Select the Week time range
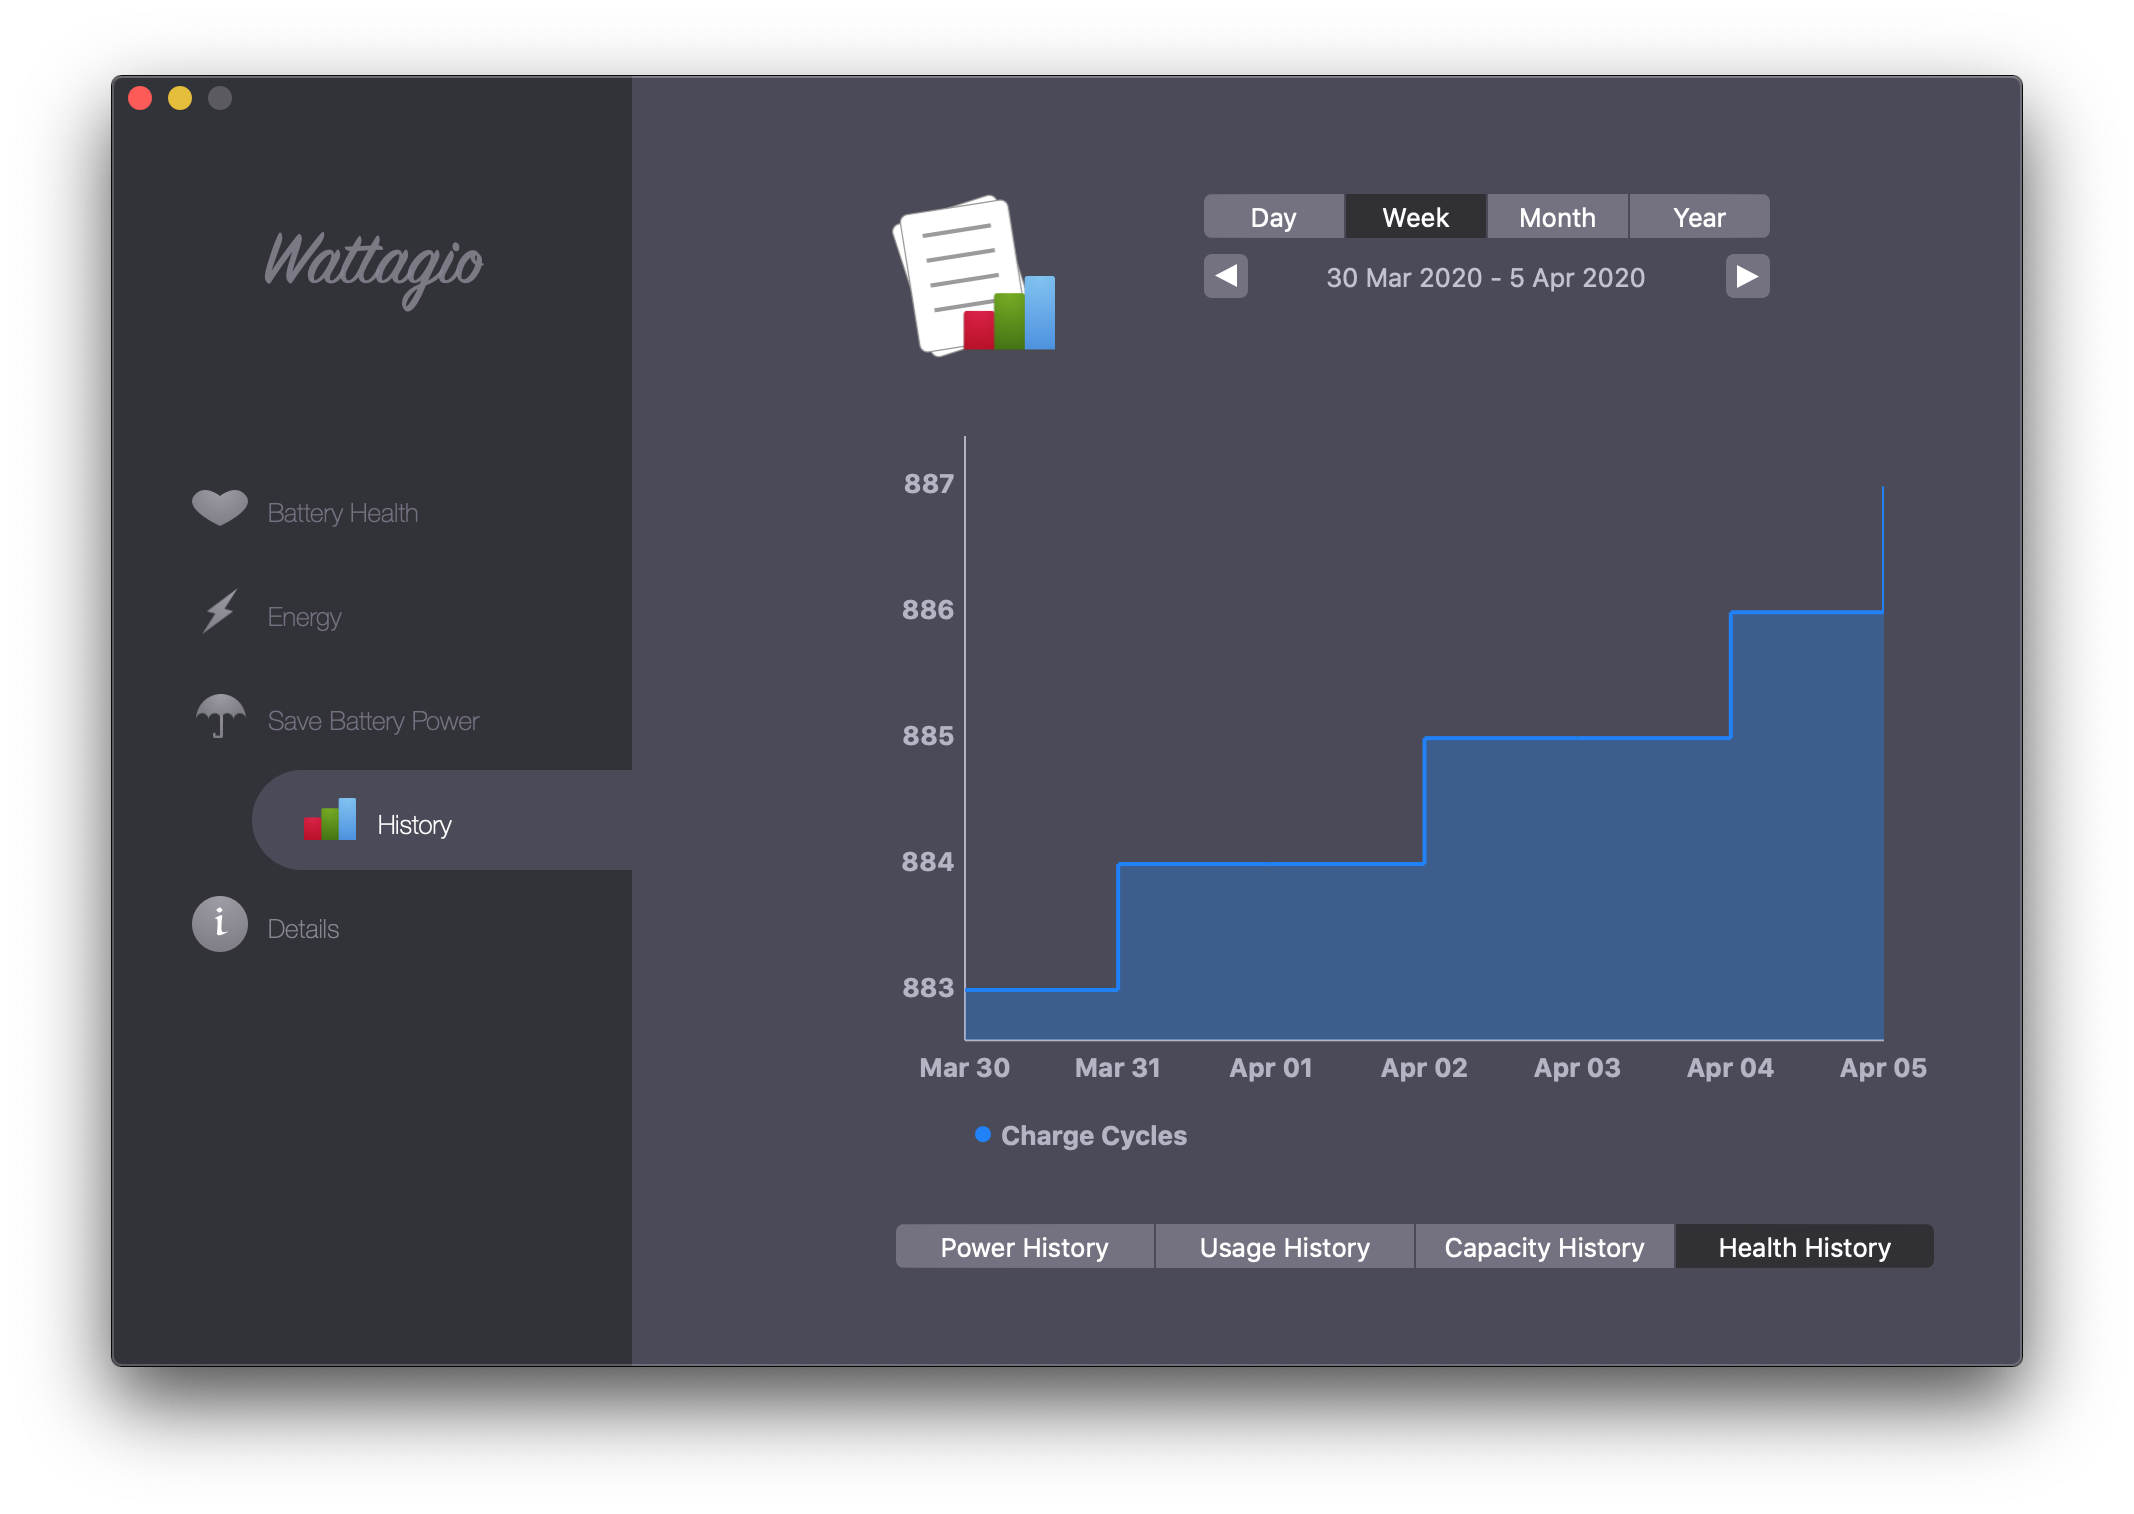 pyautogui.click(x=1415, y=217)
